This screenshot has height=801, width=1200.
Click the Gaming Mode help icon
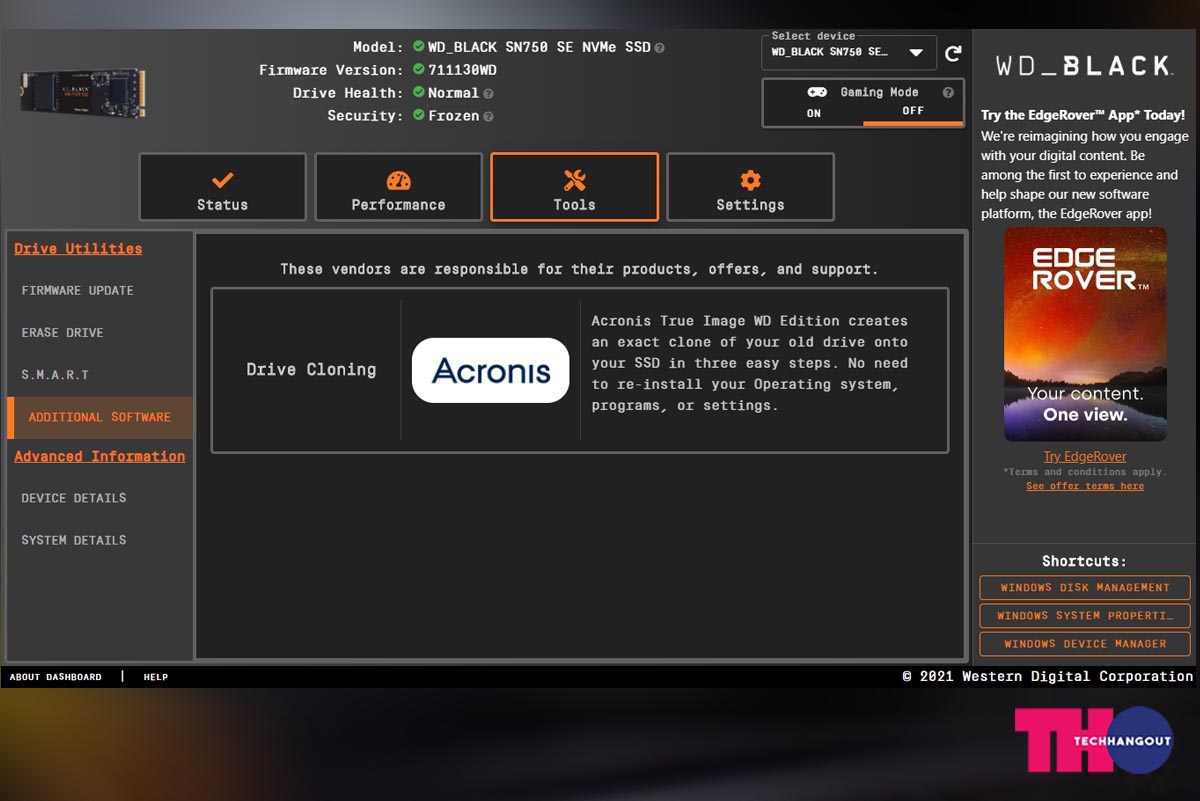click(x=948, y=92)
